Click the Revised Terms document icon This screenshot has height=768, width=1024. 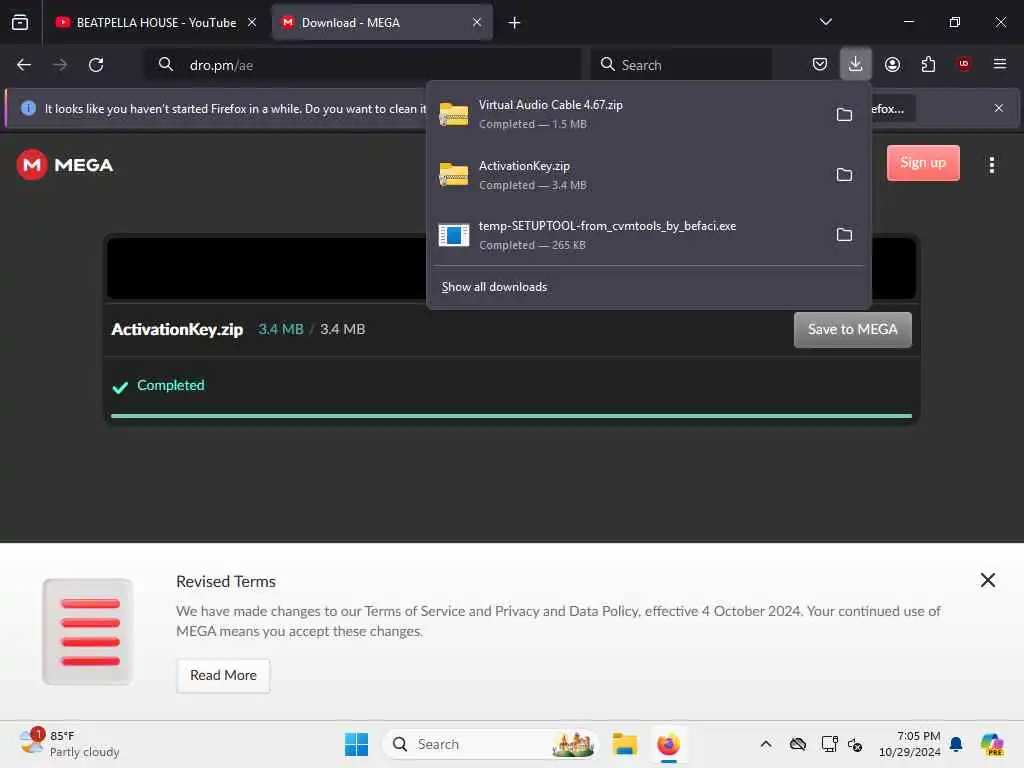coord(88,632)
